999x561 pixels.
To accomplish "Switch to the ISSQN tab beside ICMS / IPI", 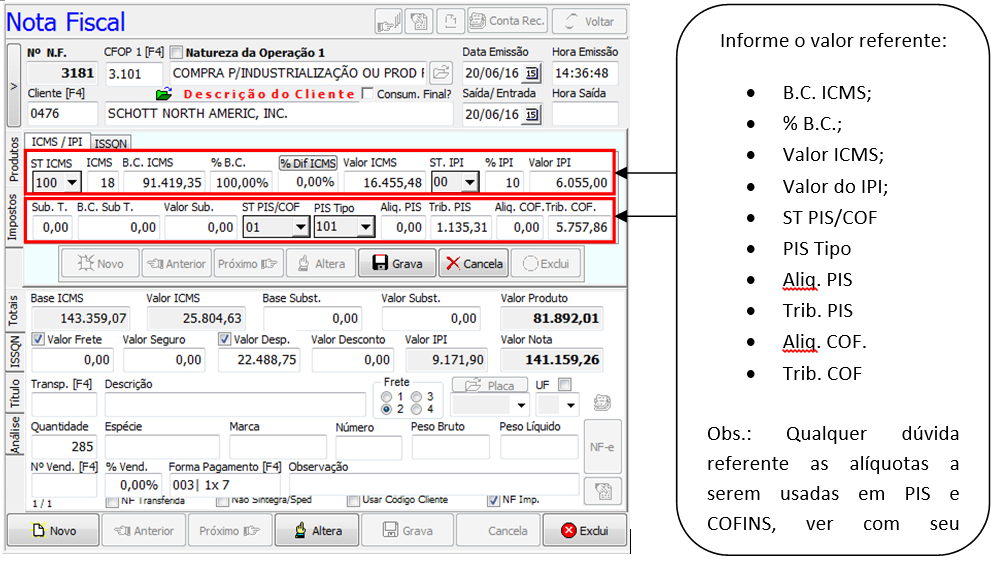I will (111, 143).
